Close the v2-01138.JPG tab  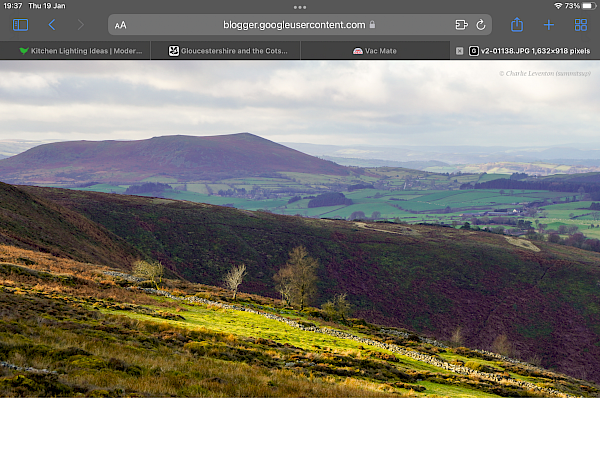pos(459,50)
